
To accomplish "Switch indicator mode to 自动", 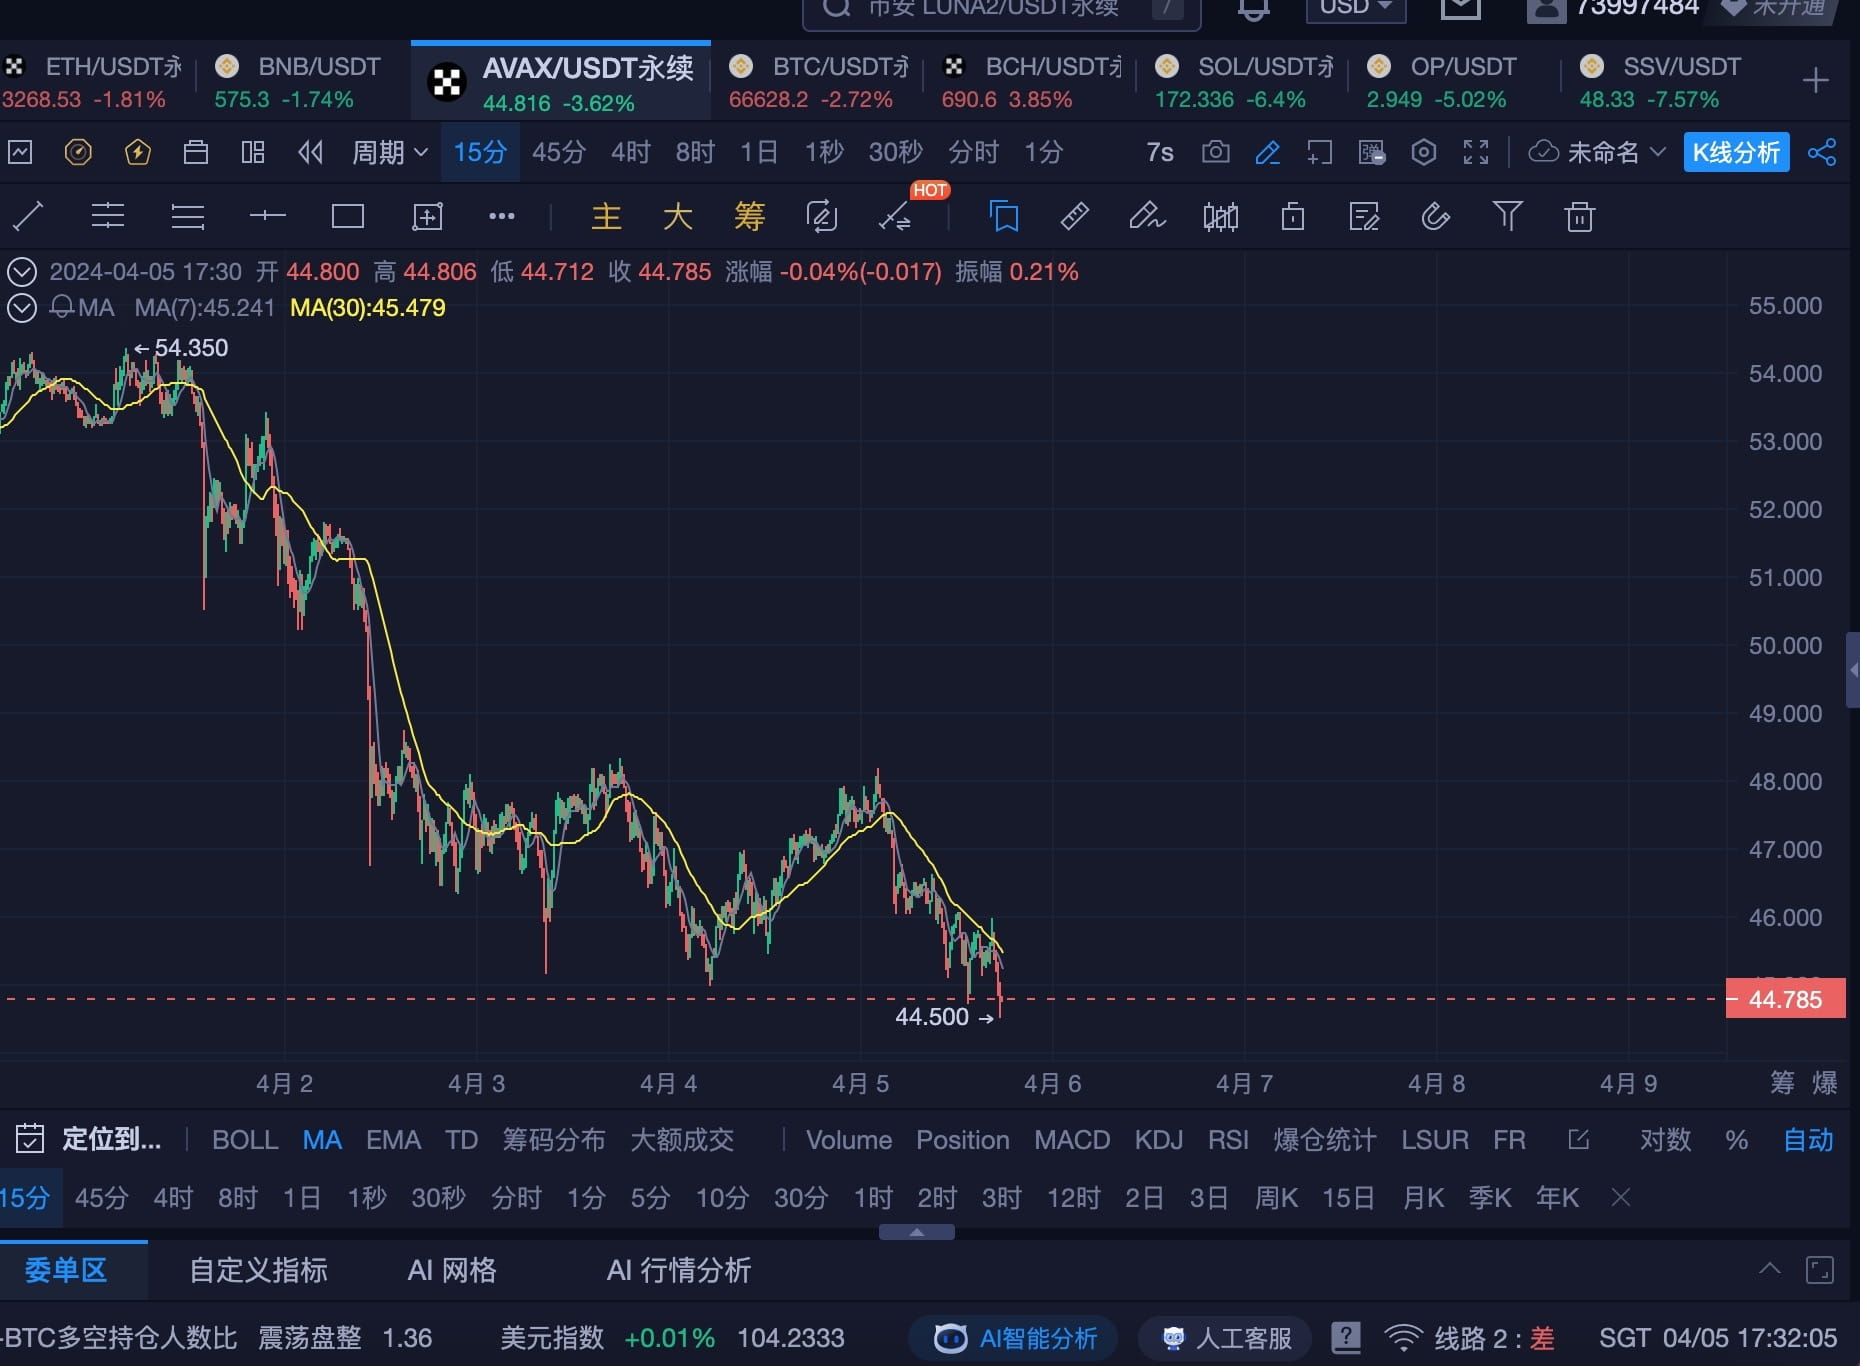I will tap(1807, 1140).
